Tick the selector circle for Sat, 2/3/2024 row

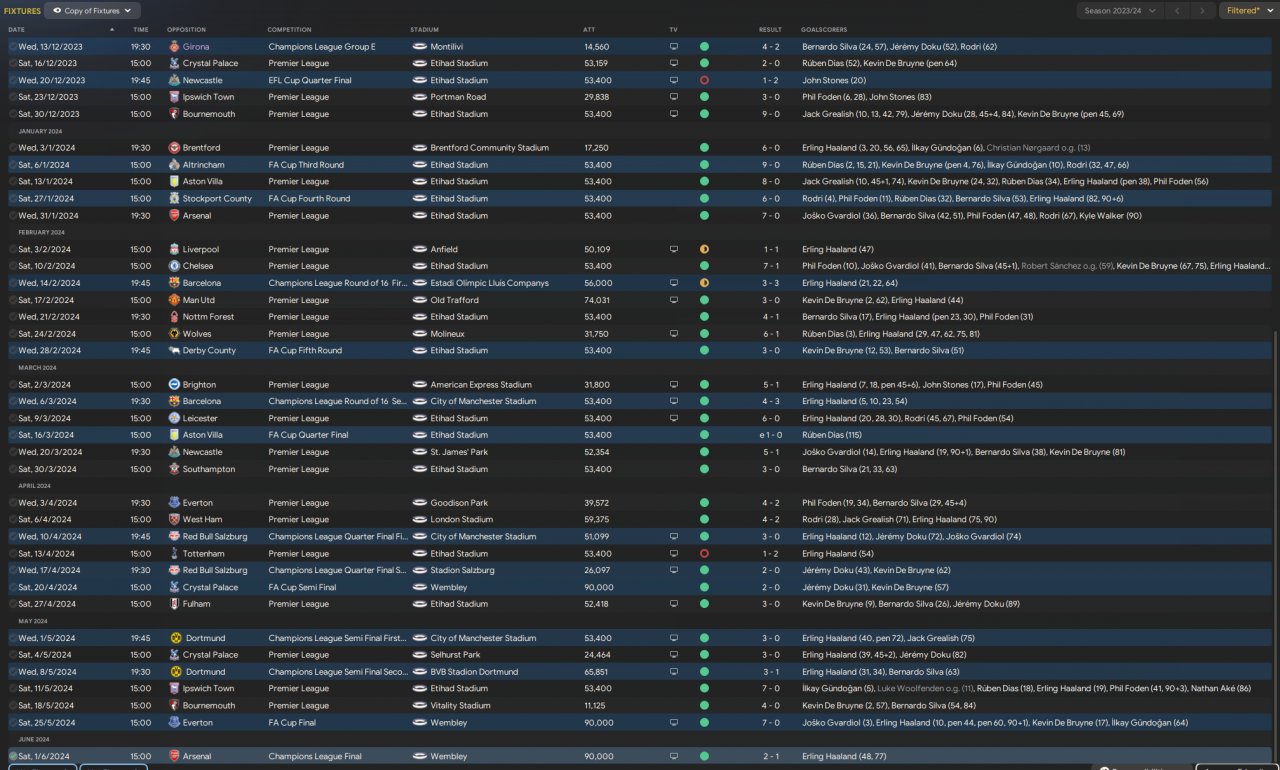(x=13, y=385)
